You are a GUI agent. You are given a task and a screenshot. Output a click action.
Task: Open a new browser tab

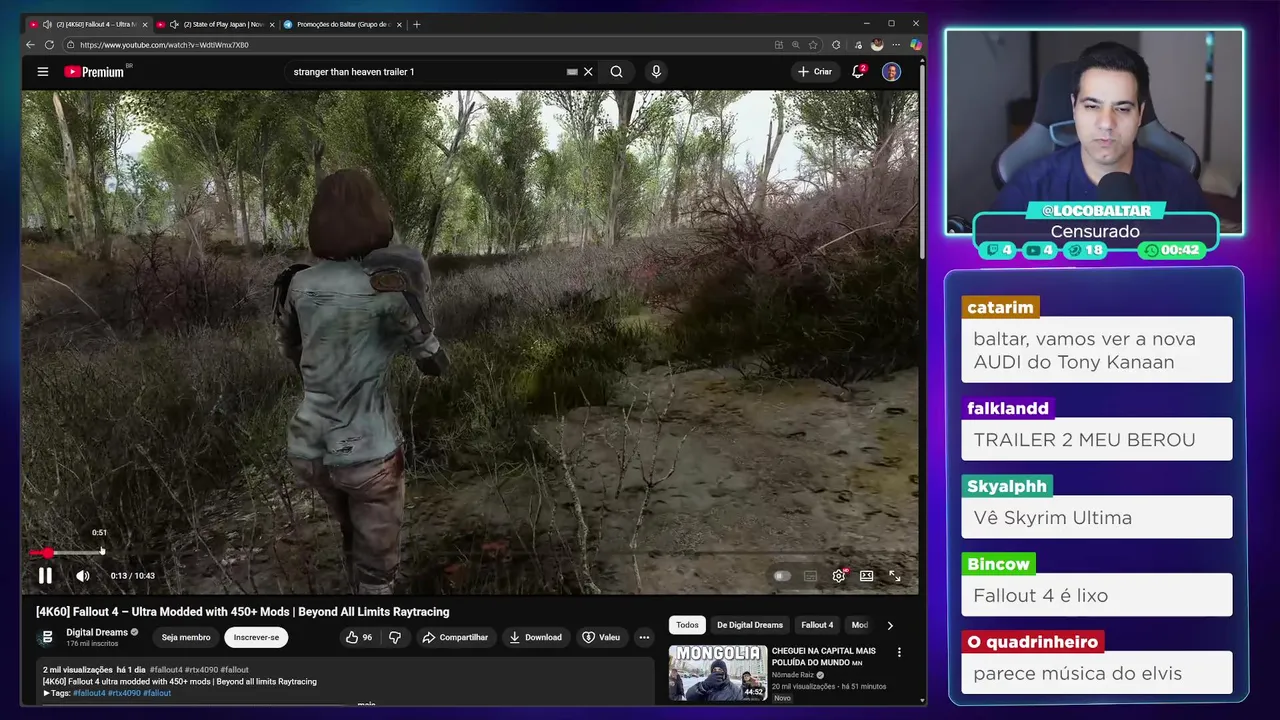pos(417,24)
